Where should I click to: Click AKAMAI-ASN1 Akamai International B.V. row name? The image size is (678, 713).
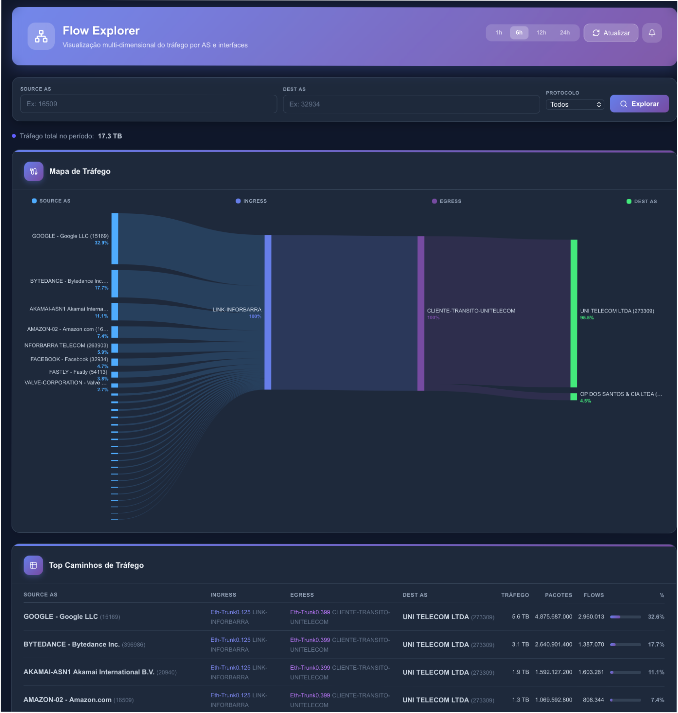(x=89, y=672)
